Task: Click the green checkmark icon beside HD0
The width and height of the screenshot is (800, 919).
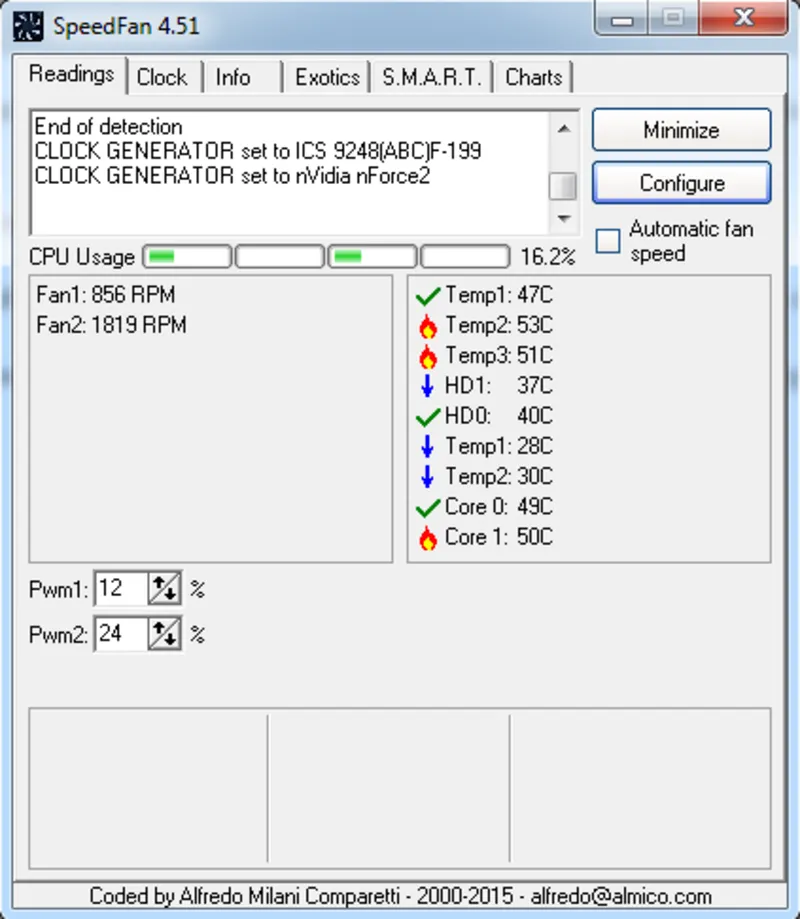Action: click(428, 417)
